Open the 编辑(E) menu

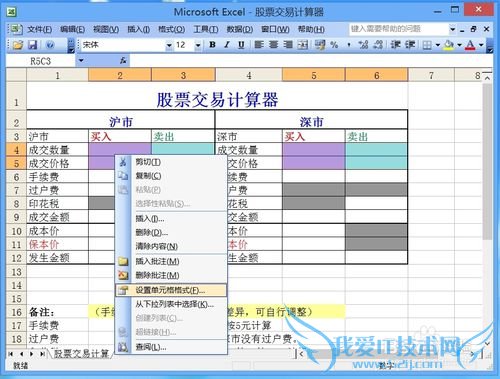pyautogui.click(x=72, y=29)
